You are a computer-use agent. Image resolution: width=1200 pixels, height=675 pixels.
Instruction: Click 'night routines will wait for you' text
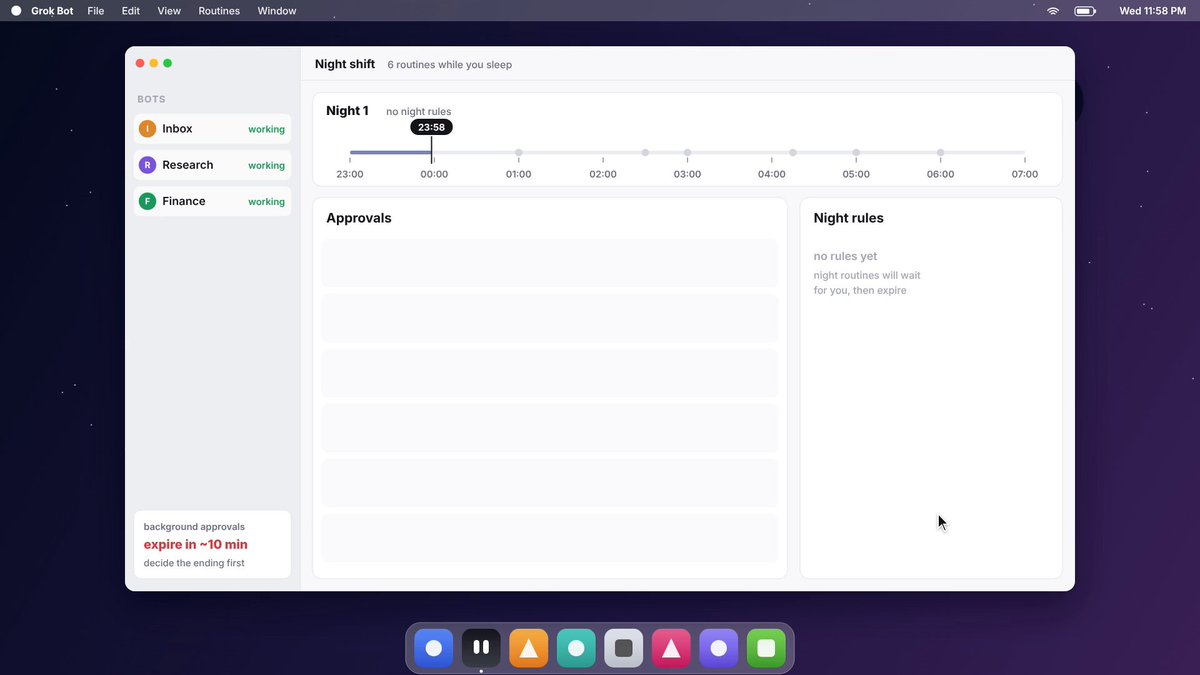click(x=867, y=283)
